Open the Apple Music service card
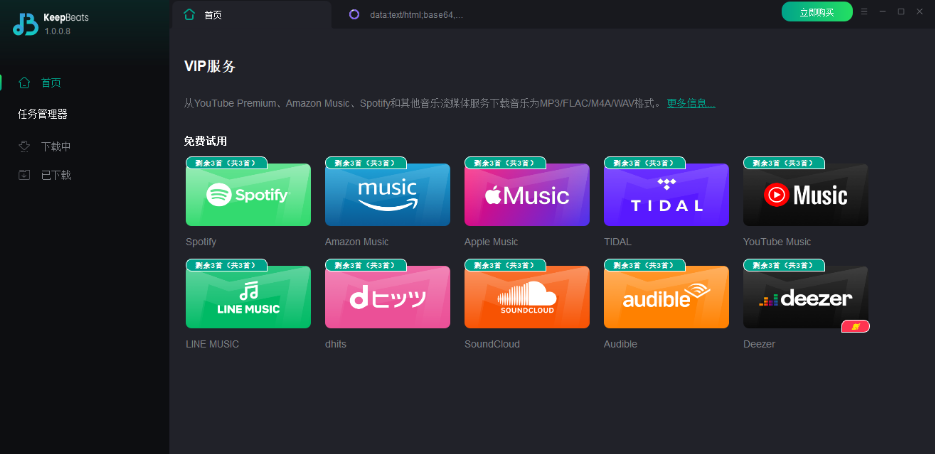 [527, 194]
